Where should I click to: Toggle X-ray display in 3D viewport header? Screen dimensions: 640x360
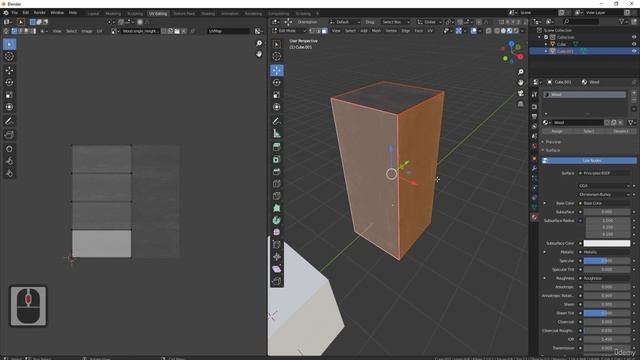tap(488, 31)
